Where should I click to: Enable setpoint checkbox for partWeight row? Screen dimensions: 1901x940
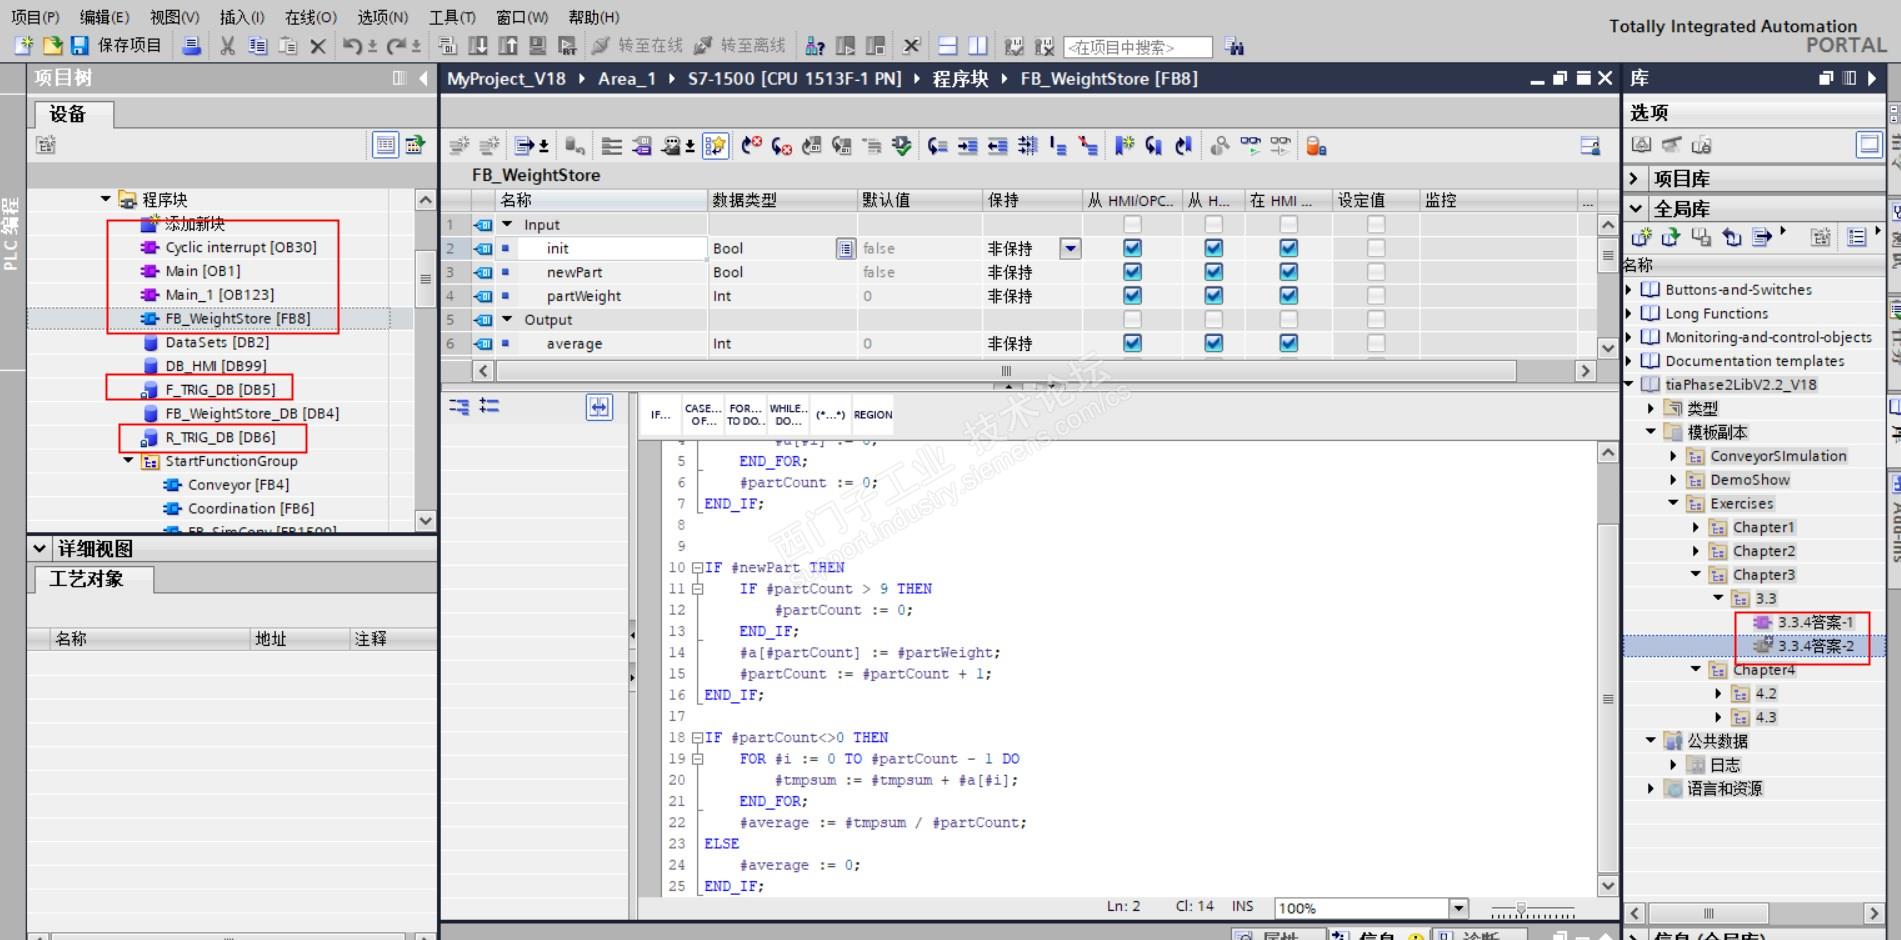[x=1376, y=296]
